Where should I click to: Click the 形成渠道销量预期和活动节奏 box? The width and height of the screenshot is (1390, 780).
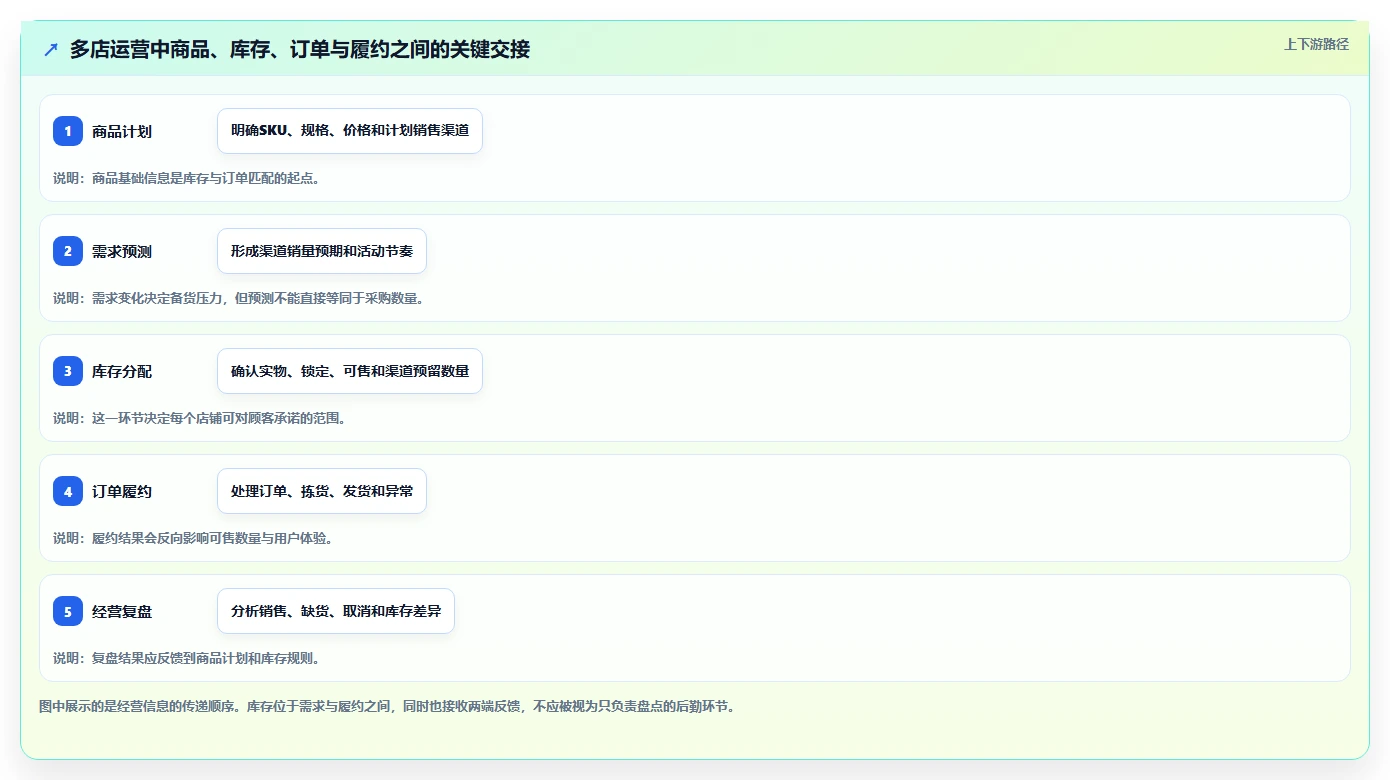click(x=322, y=251)
